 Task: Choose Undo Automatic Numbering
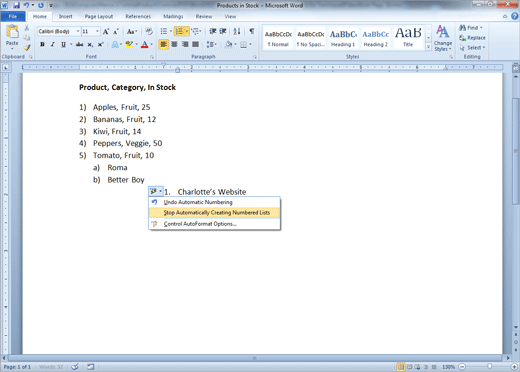point(214,202)
